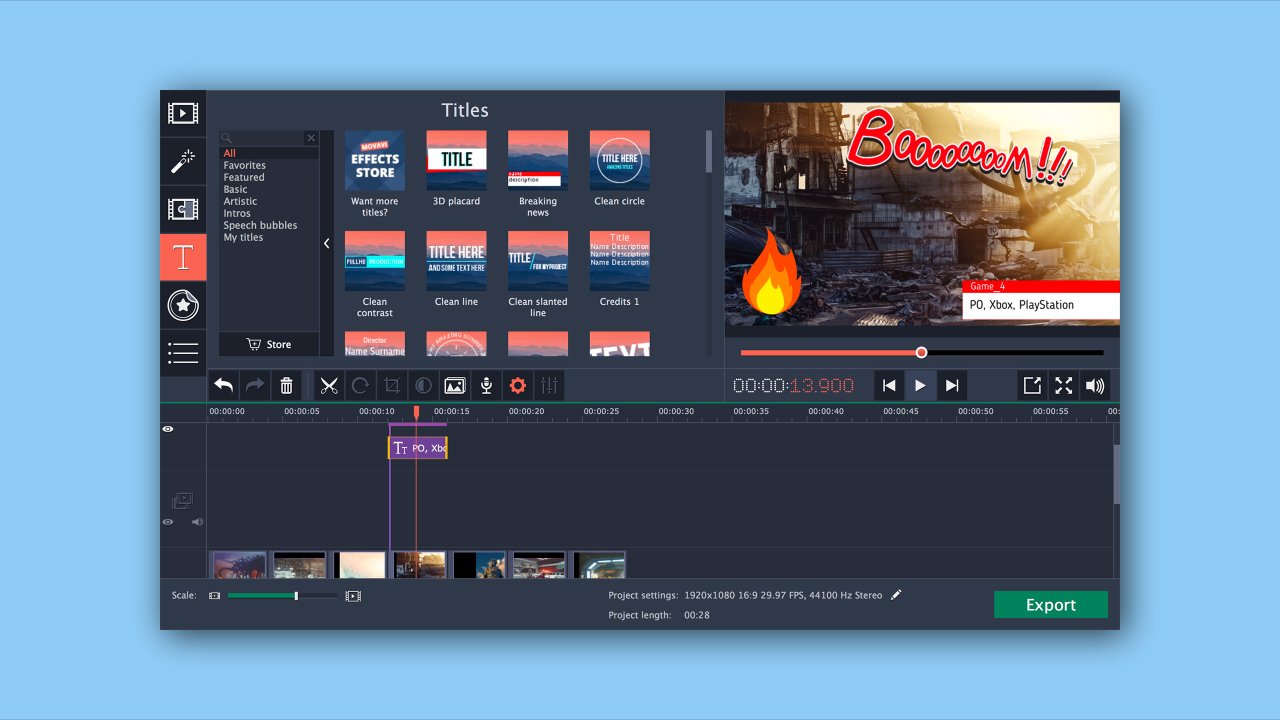Open Color Adjustments
Viewport: 1280px width, 720px height.
pyautogui.click(x=422, y=385)
